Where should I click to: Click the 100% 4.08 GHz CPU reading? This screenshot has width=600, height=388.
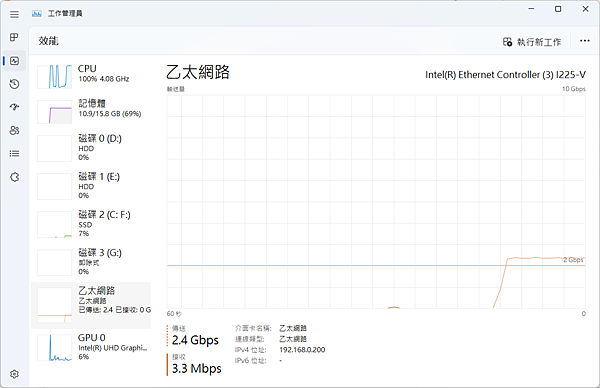point(104,79)
